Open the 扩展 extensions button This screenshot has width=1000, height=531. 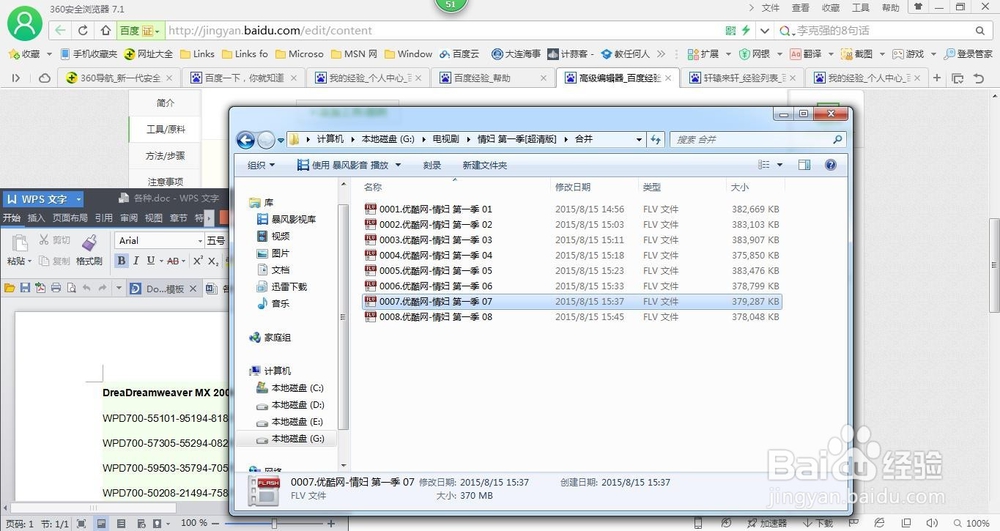click(x=703, y=54)
